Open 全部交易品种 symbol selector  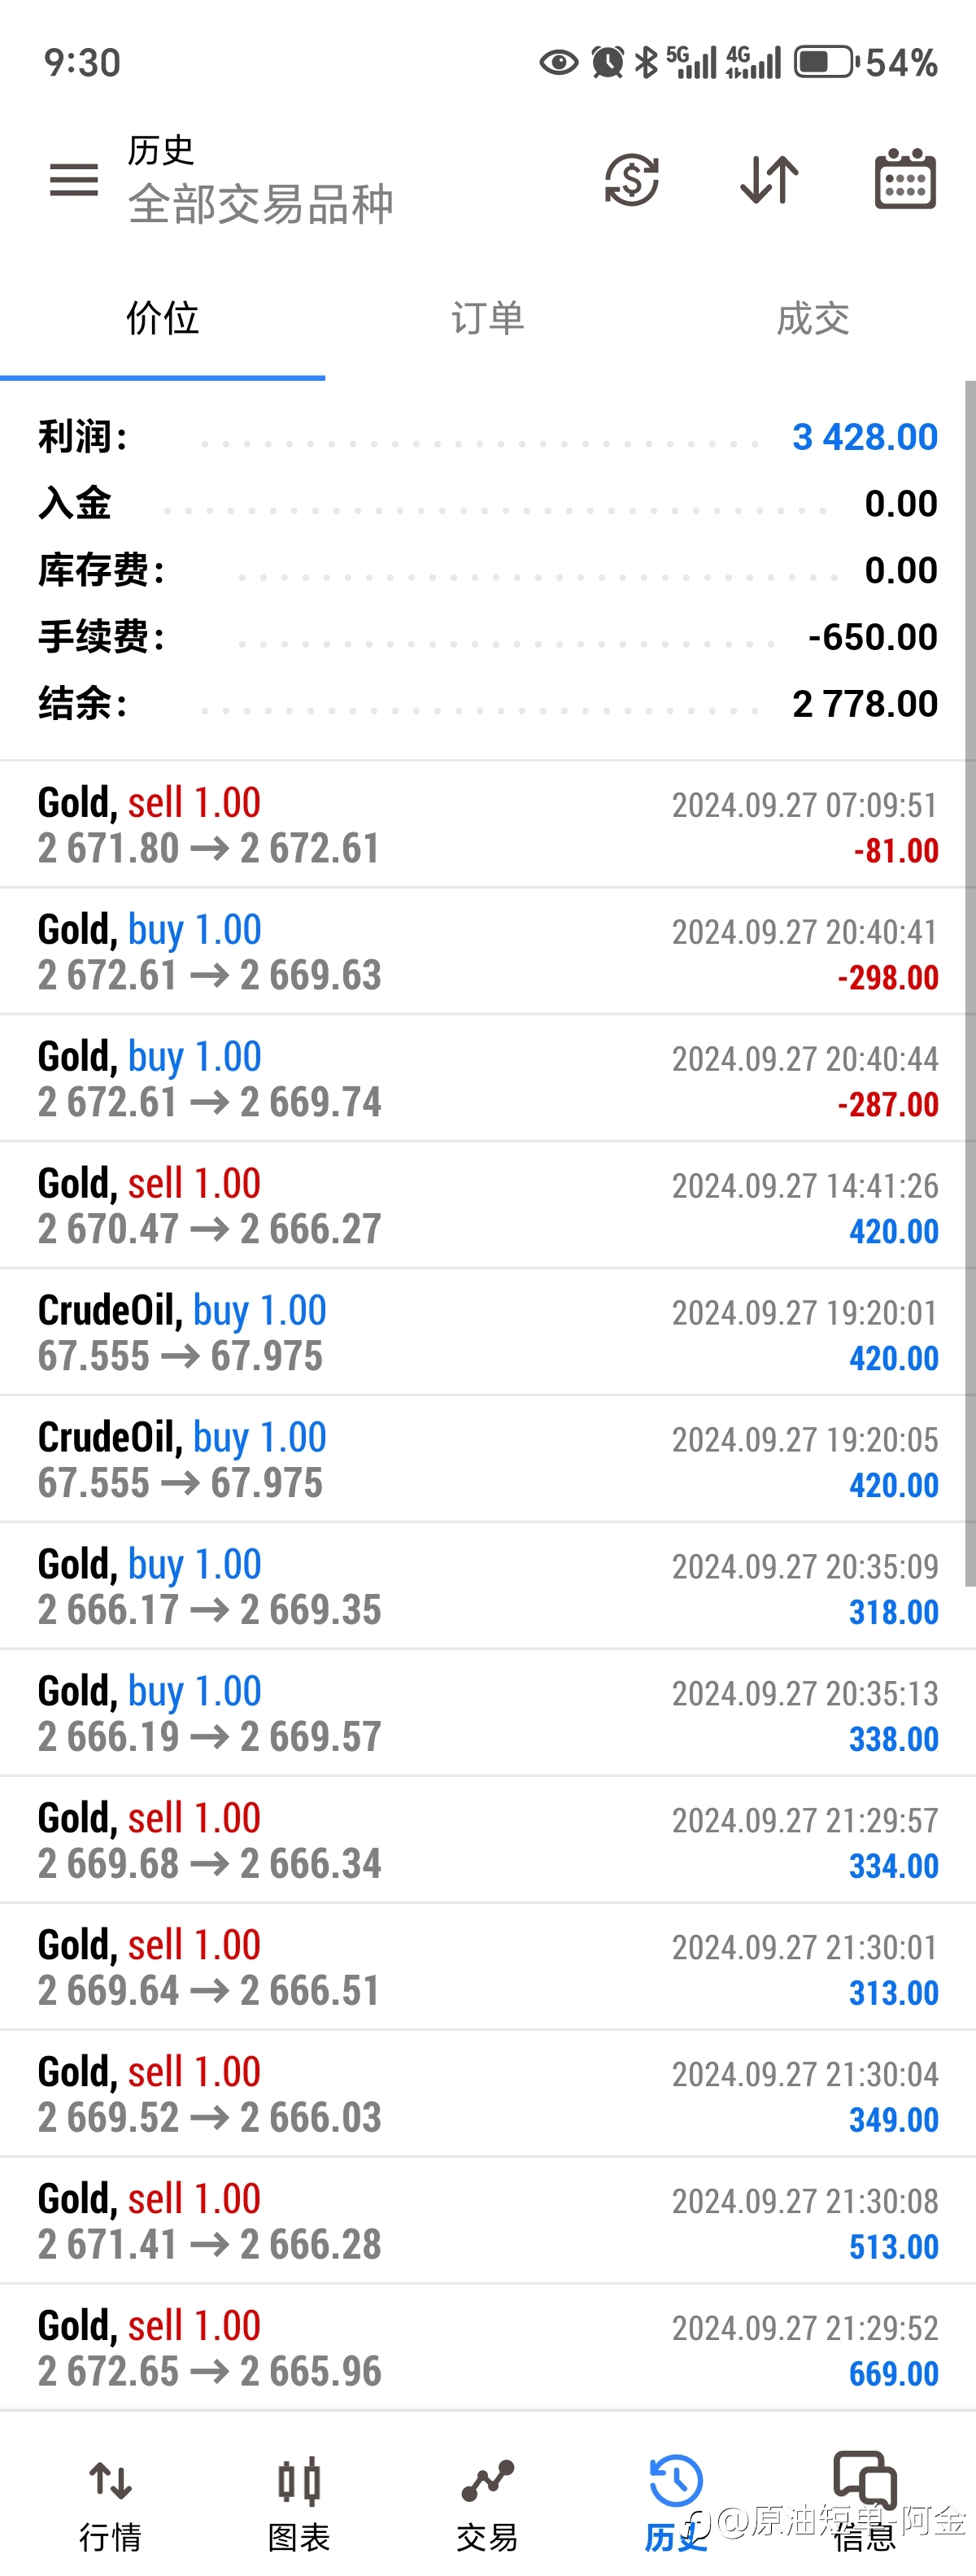[260, 204]
